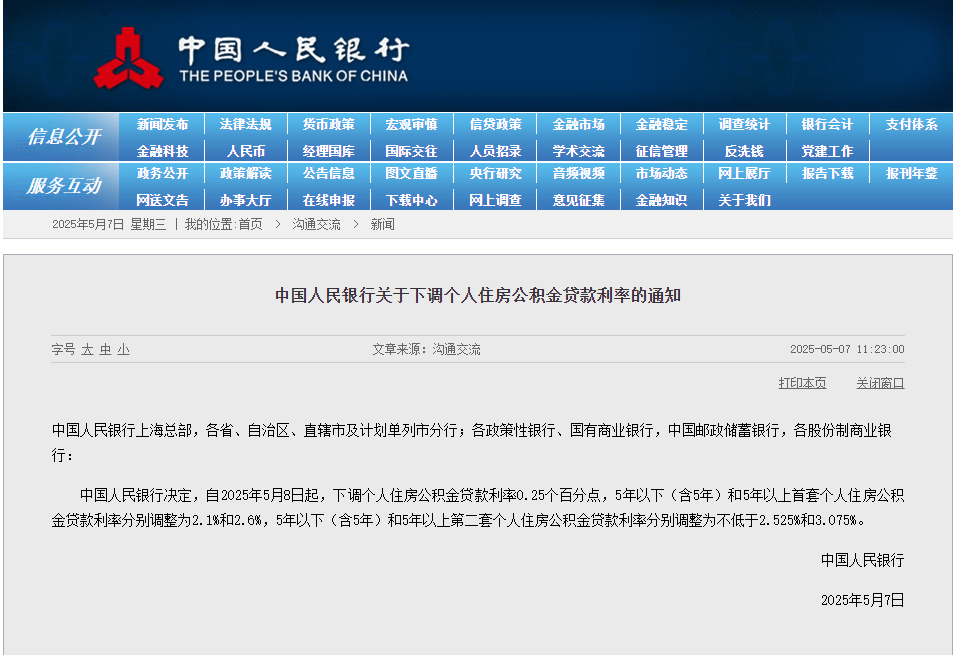956x655 pixels.
Task: Open 沟通交流 from the breadcrumb trail
Action: (316, 224)
